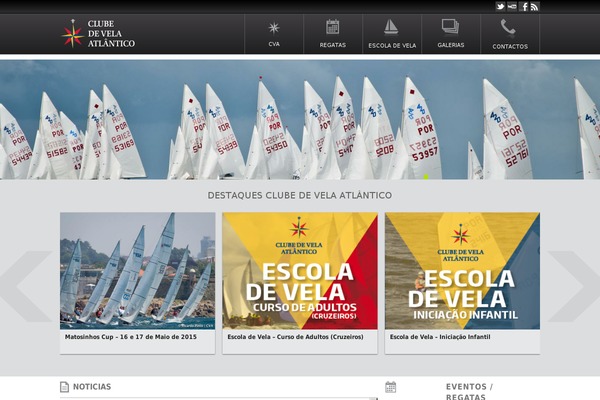600x400 pixels.
Task: Click the Eventos / Regatas section heading
Action: pyautogui.click(x=469, y=391)
